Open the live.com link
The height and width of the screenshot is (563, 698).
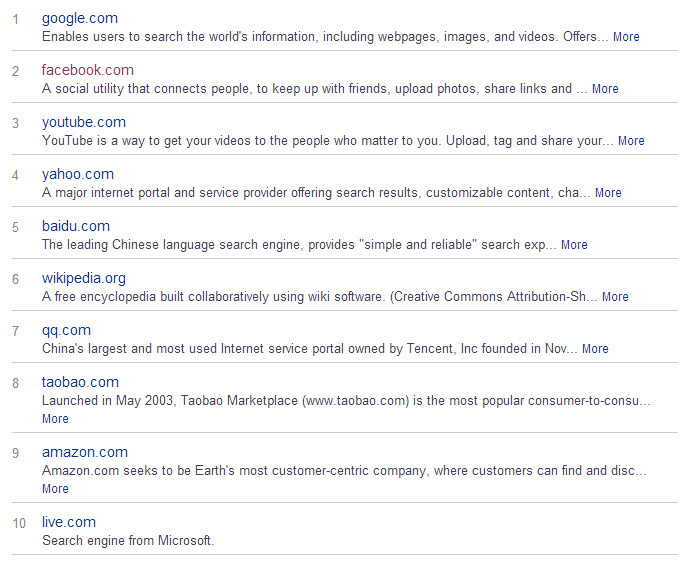[x=69, y=522]
